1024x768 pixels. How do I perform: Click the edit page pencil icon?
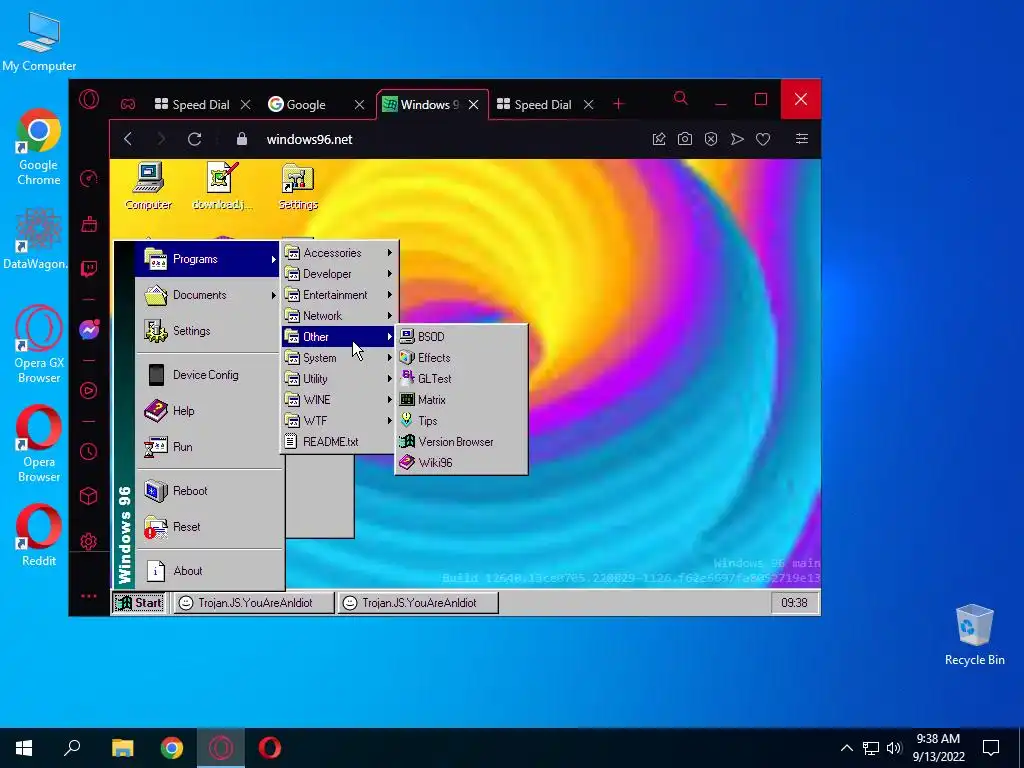tap(659, 139)
